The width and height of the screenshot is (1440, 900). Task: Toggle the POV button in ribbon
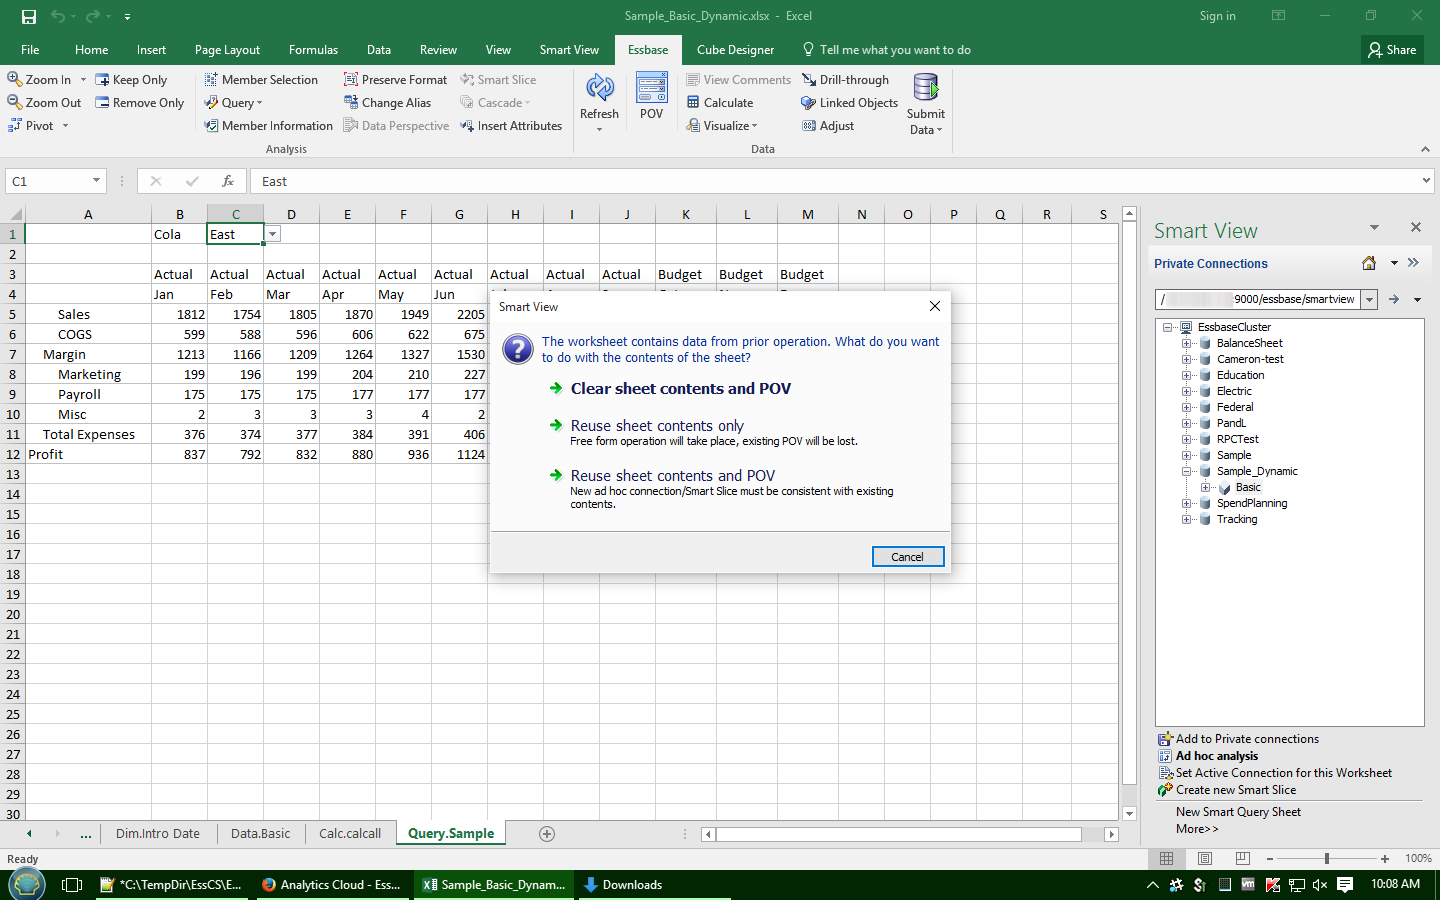651,90
